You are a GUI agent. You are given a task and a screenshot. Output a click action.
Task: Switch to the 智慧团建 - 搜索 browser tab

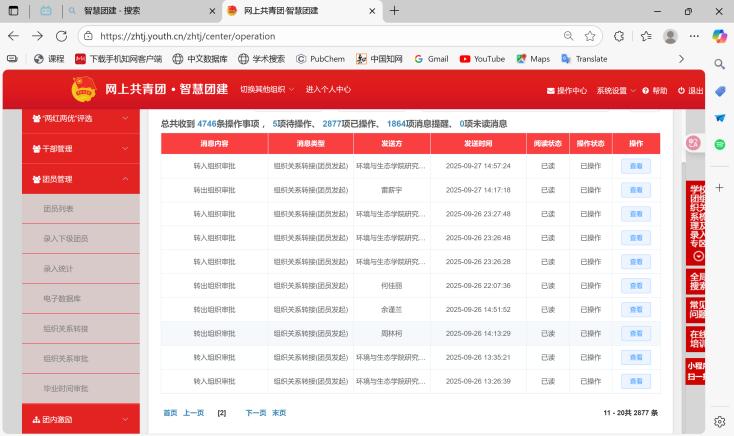(140, 11)
